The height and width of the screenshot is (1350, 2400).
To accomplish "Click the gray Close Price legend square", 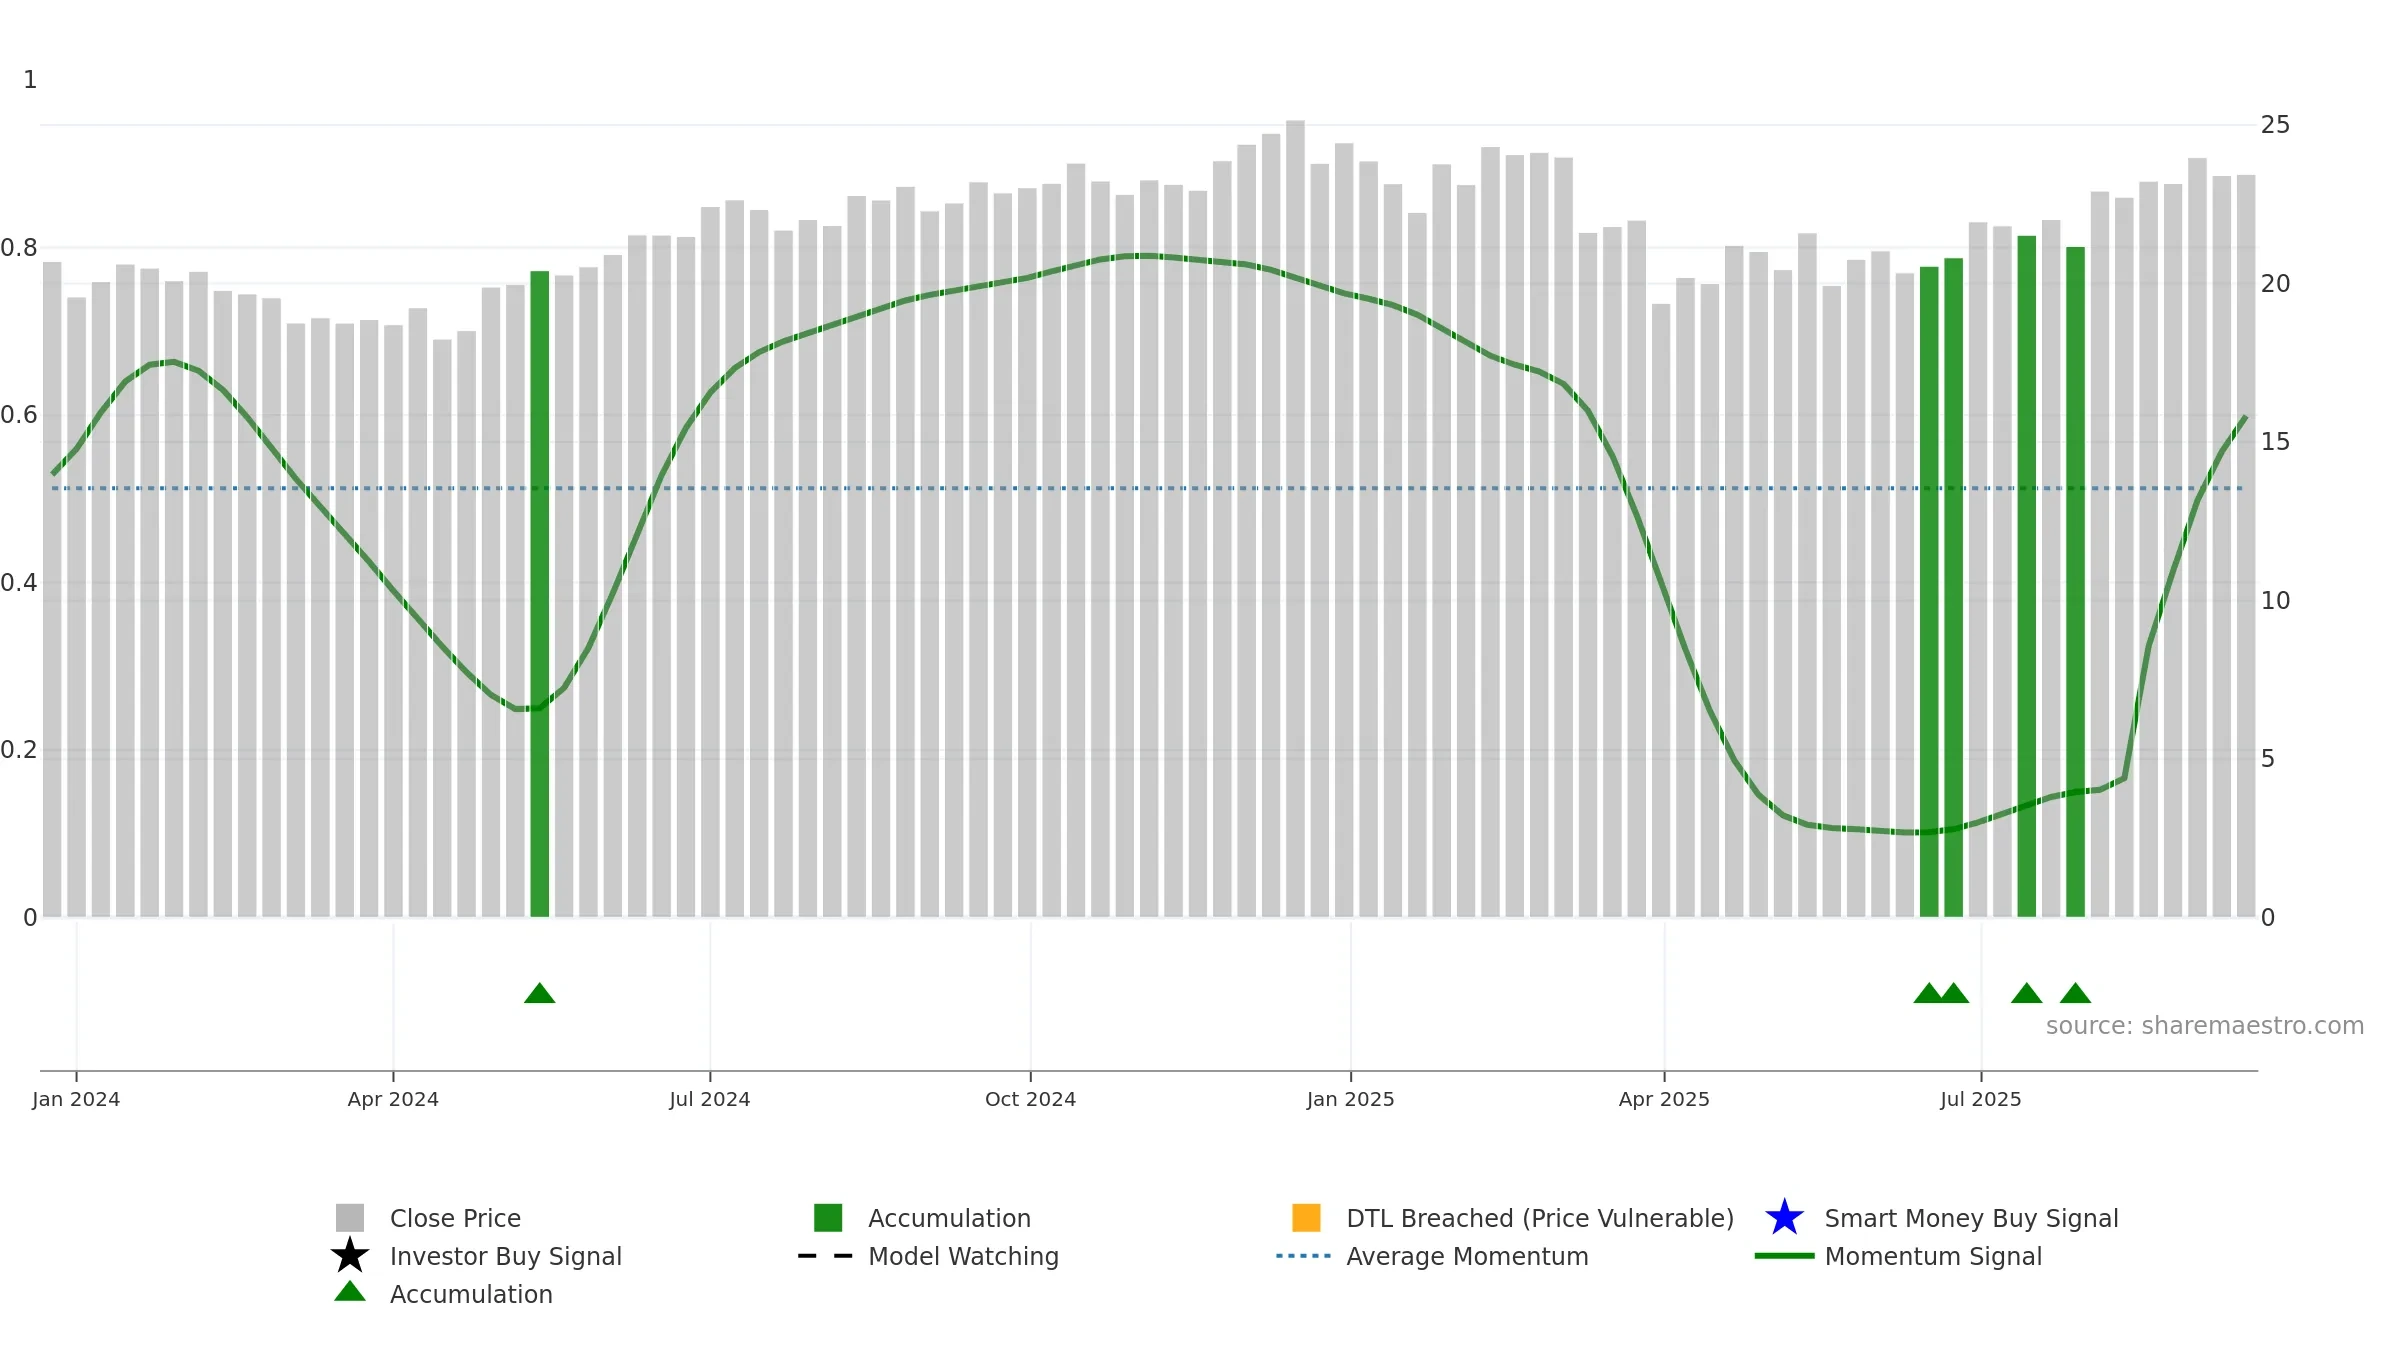I will (x=350, y=1217).
